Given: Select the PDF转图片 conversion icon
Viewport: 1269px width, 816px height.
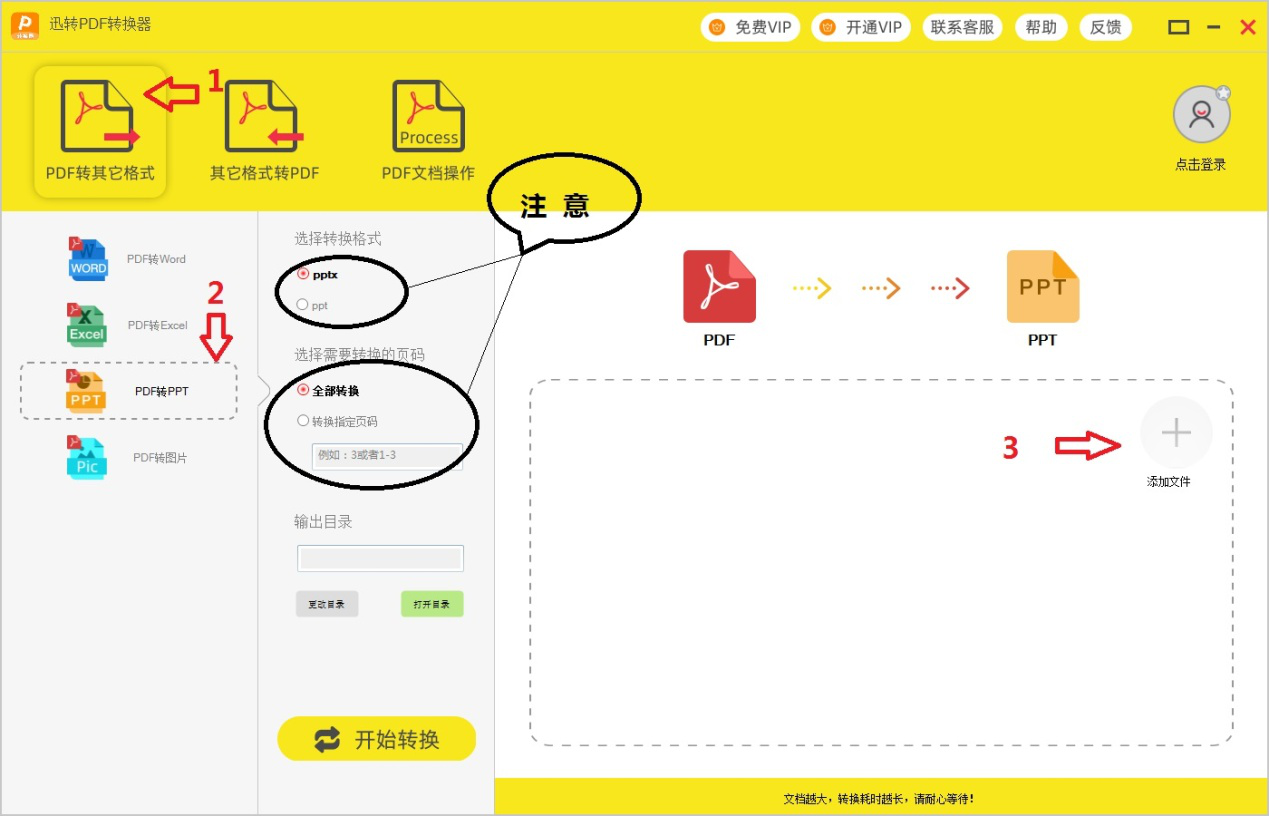Looking at the screenshot, I should point(86,457).
